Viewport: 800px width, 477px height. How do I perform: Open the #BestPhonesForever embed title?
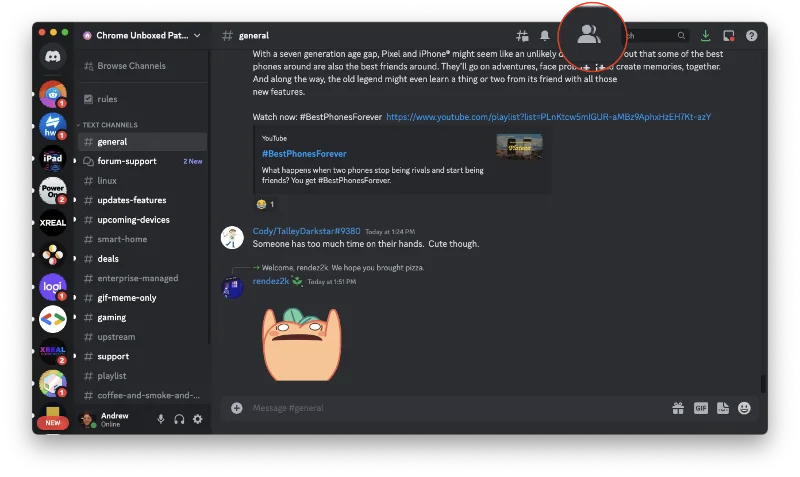(304, 154)
